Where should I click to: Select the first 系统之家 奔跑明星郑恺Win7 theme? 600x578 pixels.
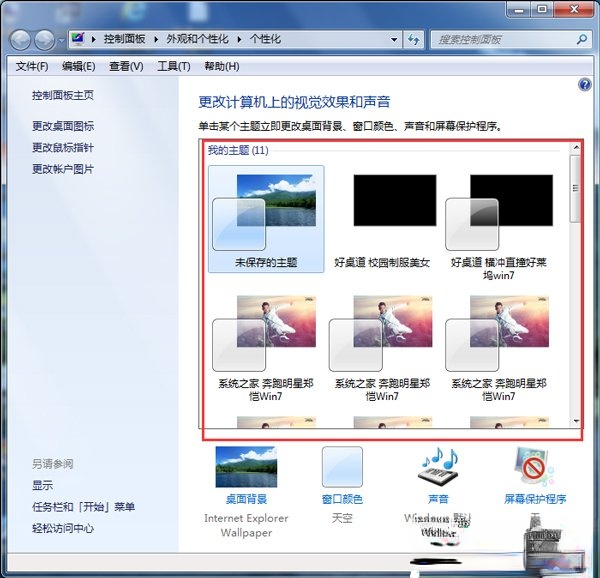click(266, 348)
